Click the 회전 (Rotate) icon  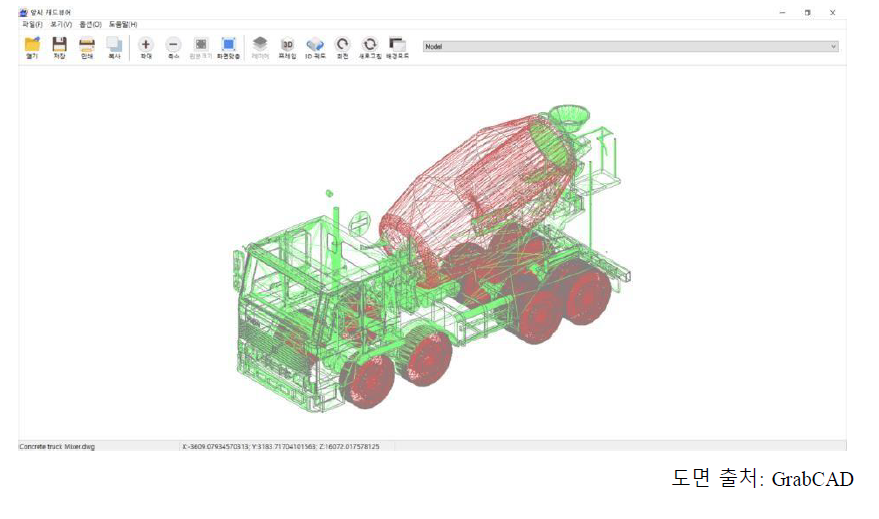[x=342, y=44]
